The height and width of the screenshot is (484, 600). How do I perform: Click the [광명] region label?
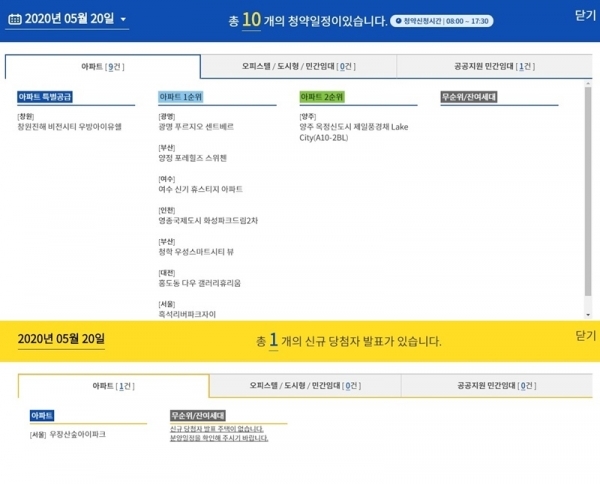pyautogui.click(x=167, y=116)
